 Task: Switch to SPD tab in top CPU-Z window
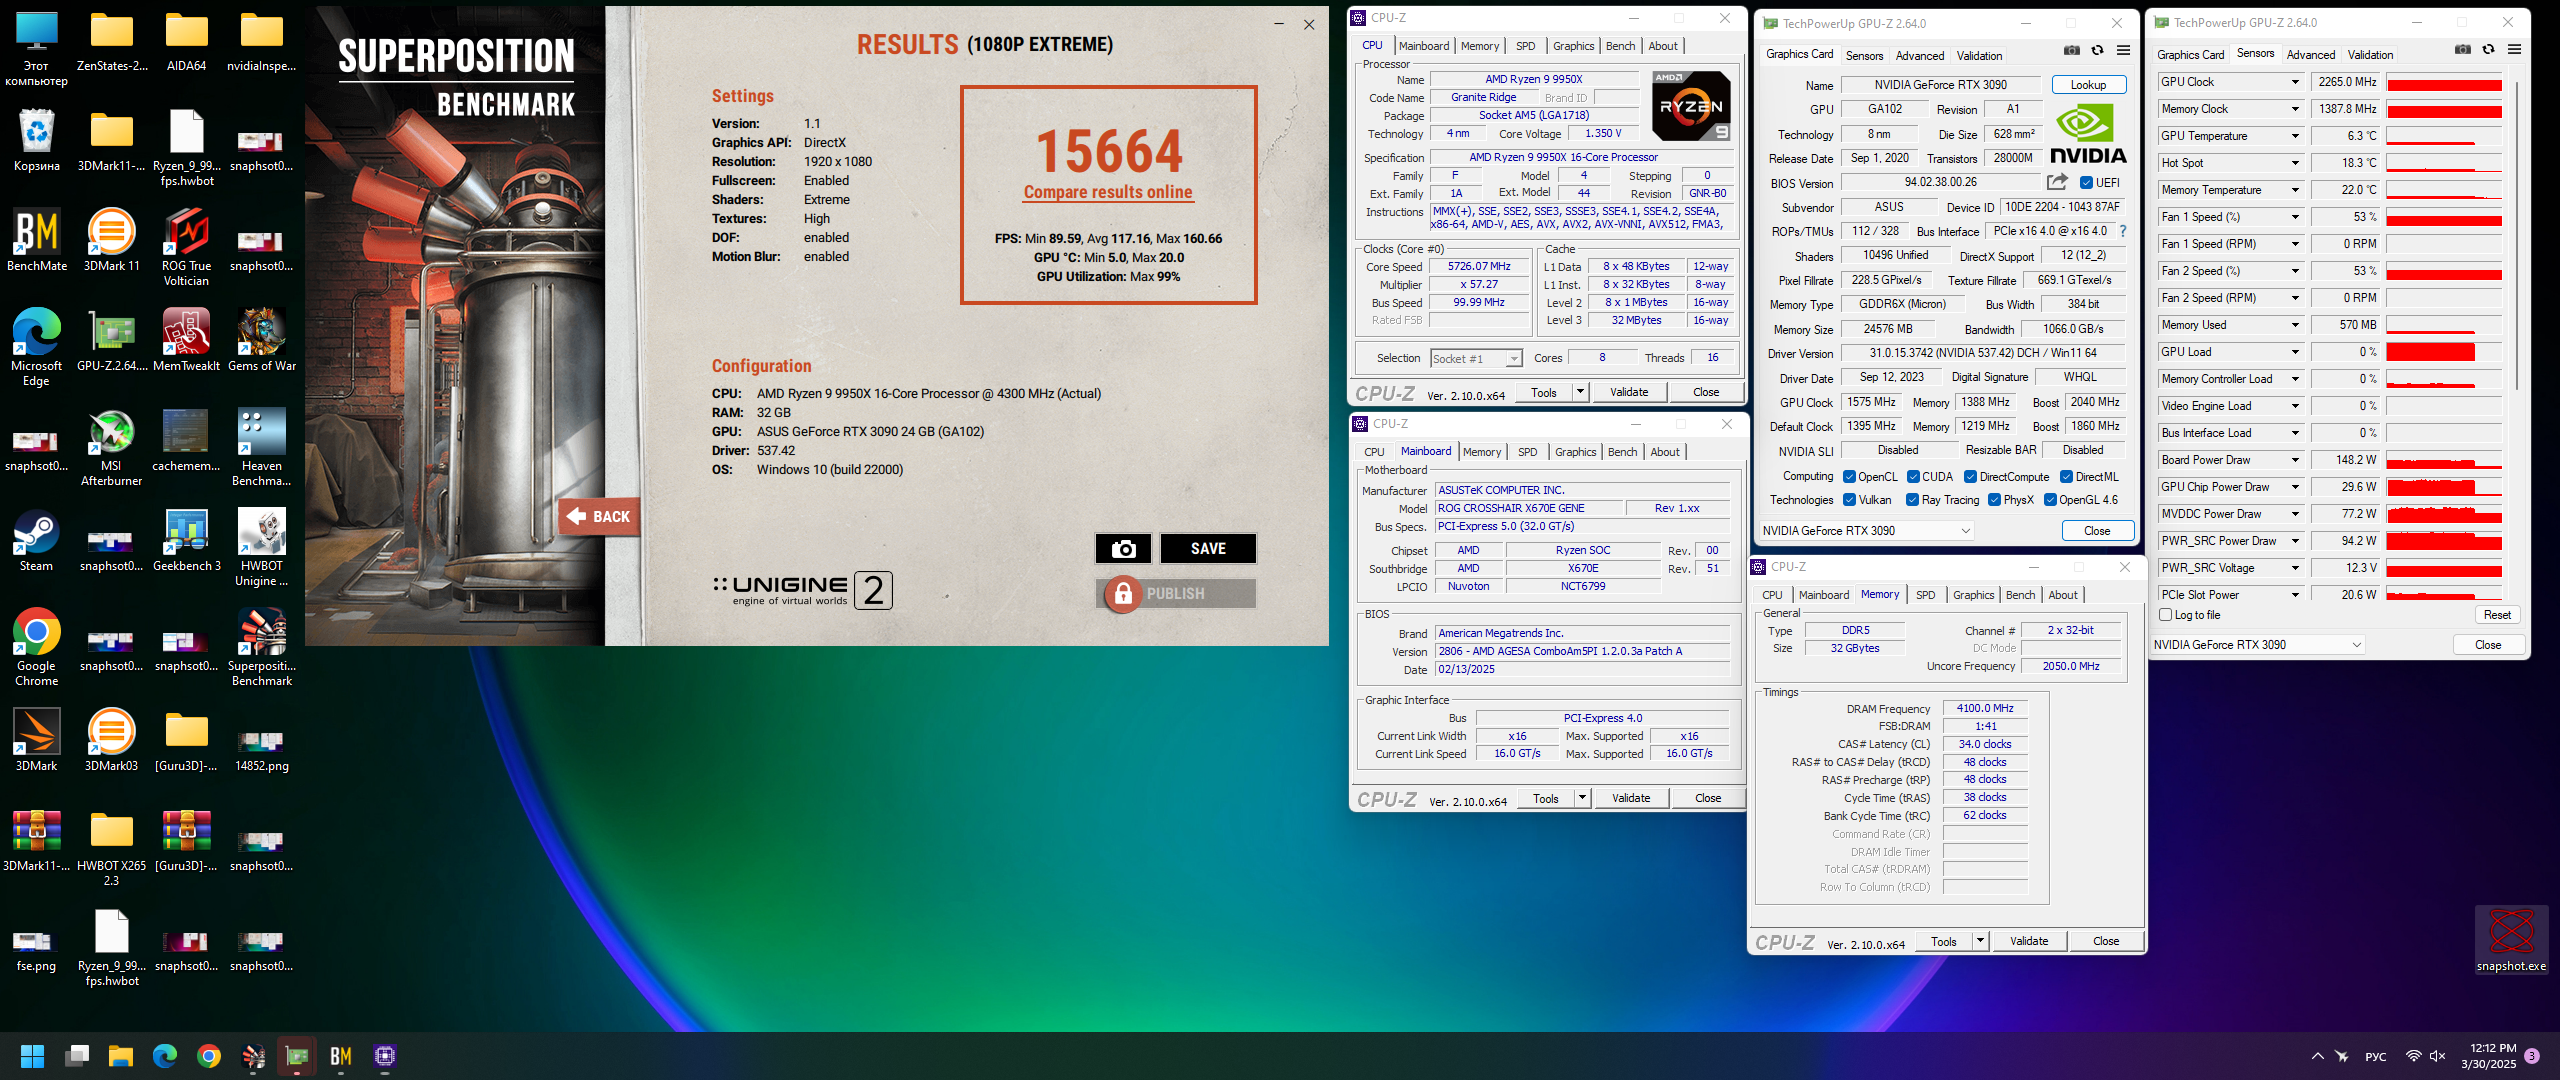(1525, 46)
